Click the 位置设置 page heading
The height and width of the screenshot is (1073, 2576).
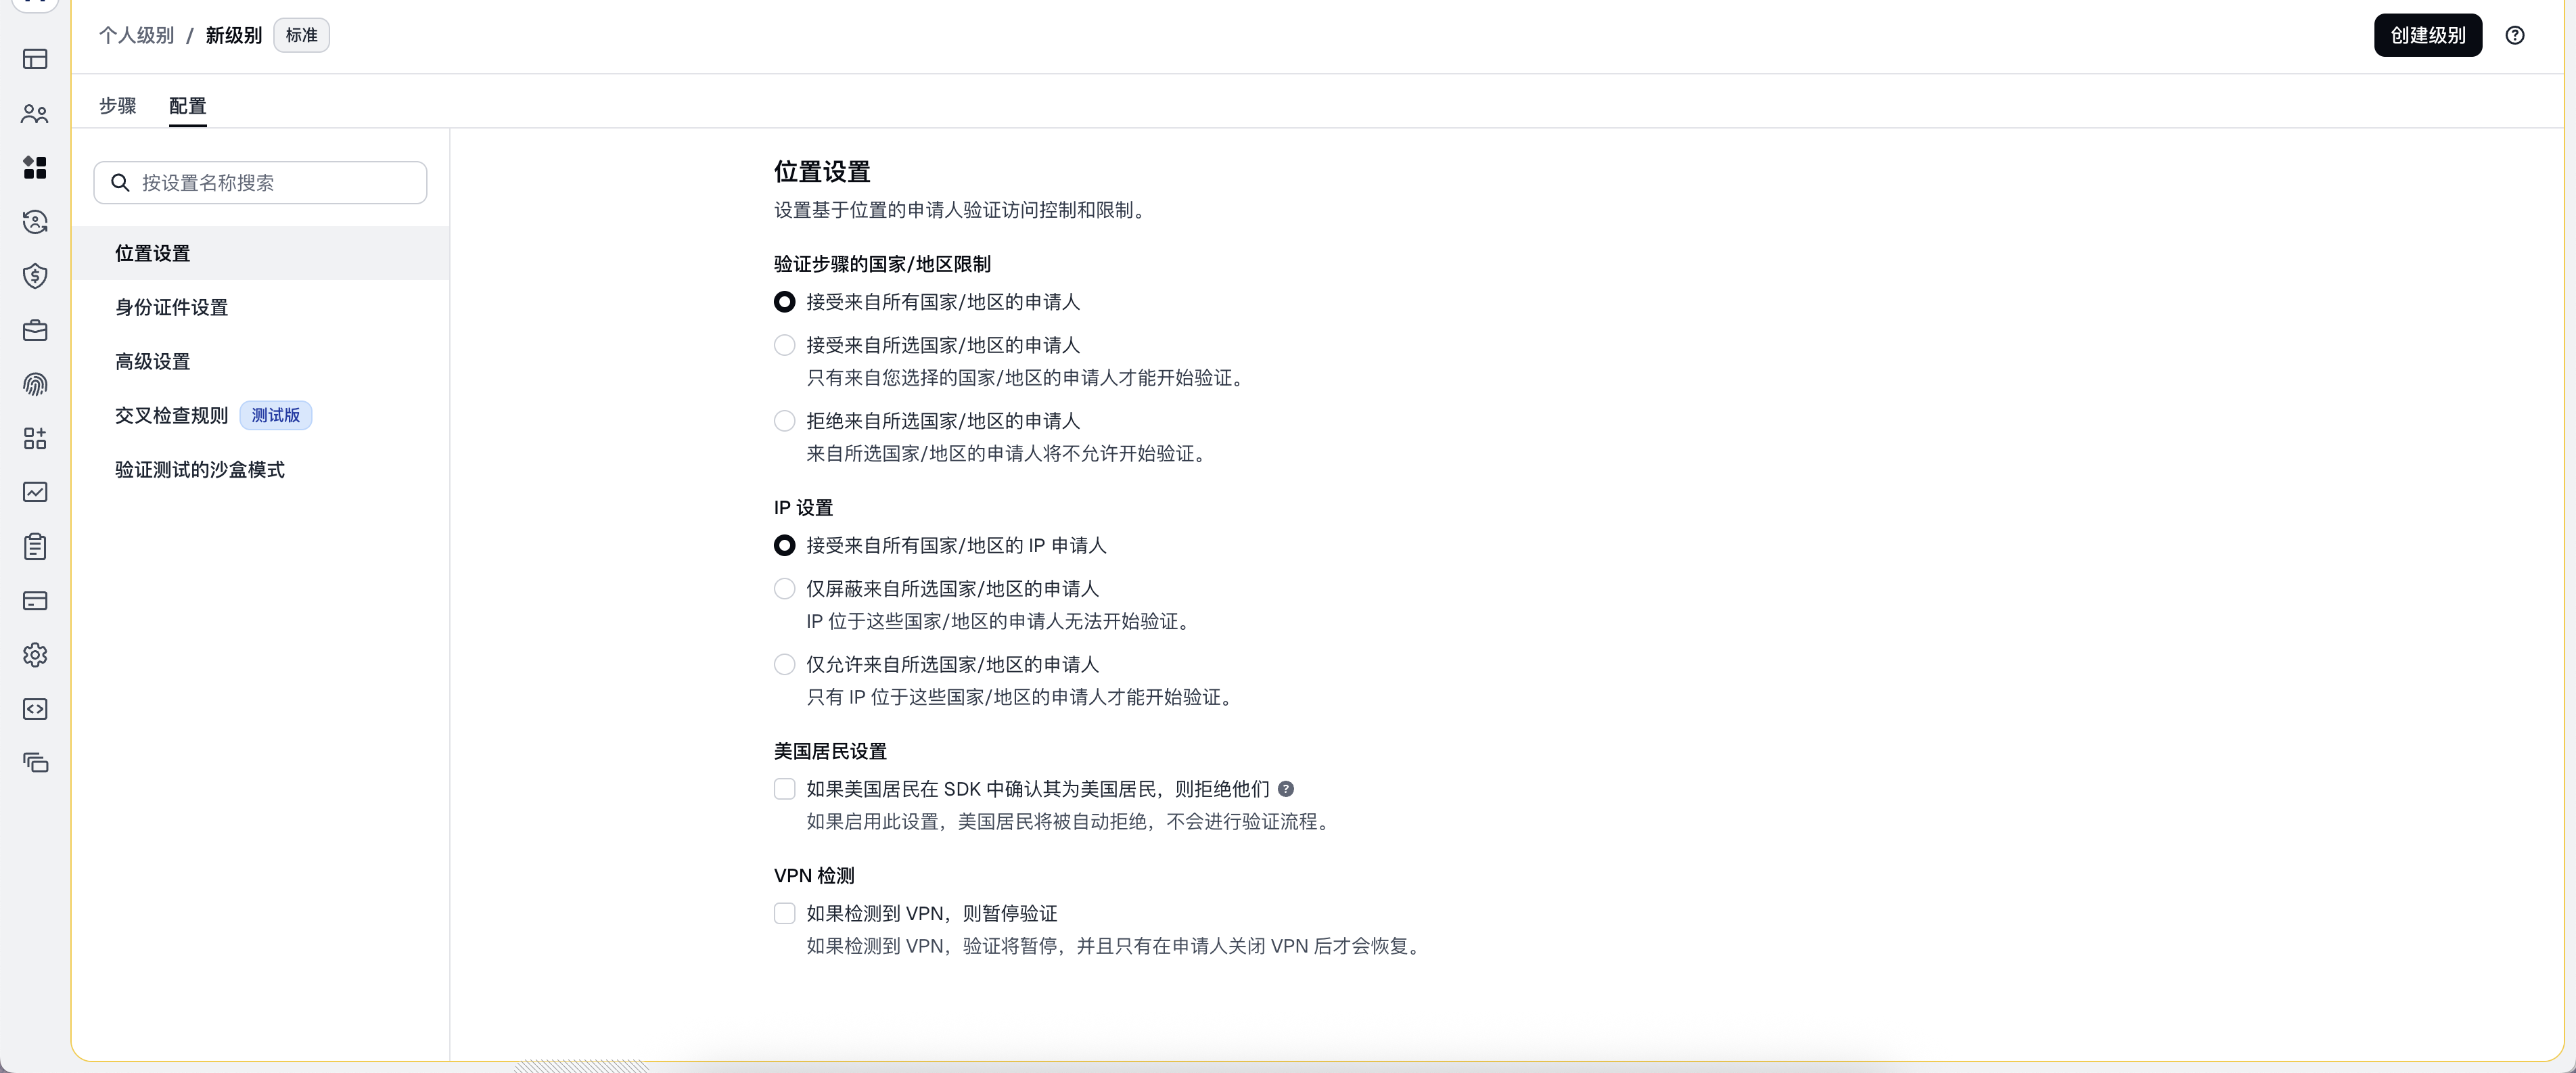(822, 172)
